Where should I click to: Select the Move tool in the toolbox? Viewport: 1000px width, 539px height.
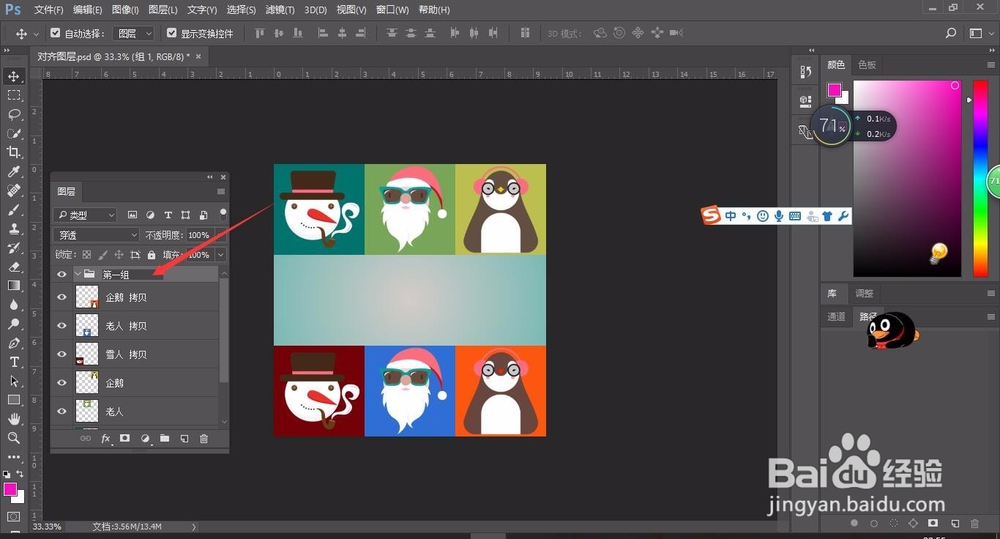(x=13, y=77)
